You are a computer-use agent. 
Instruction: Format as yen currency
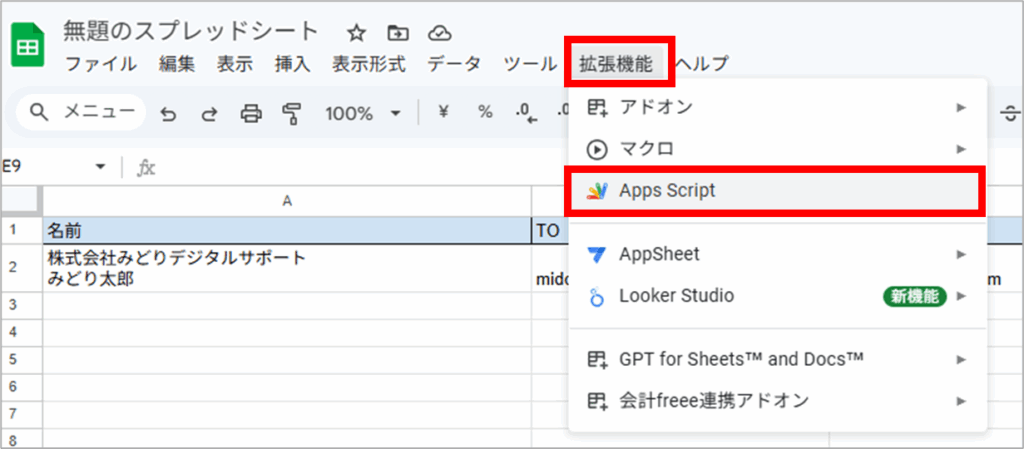click(443, 112)
